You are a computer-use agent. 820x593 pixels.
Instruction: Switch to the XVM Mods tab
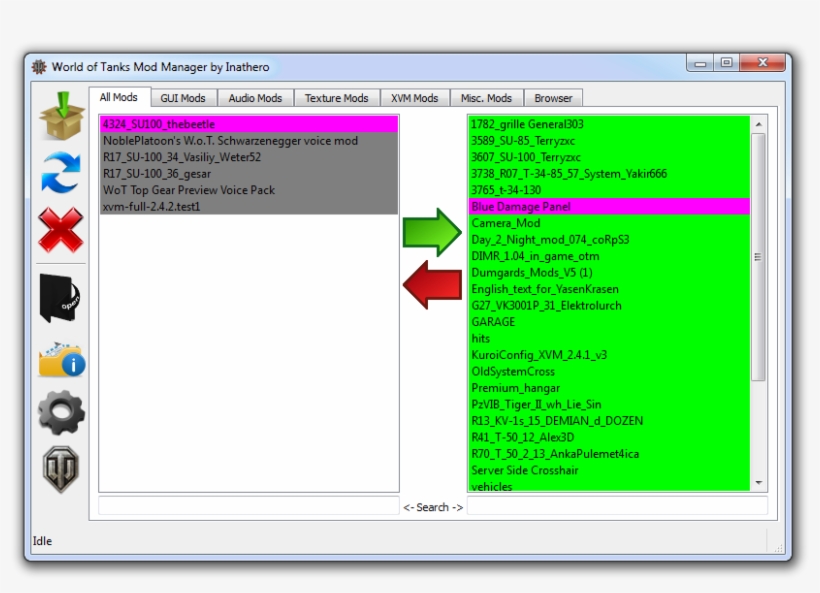tap(415, 98)
